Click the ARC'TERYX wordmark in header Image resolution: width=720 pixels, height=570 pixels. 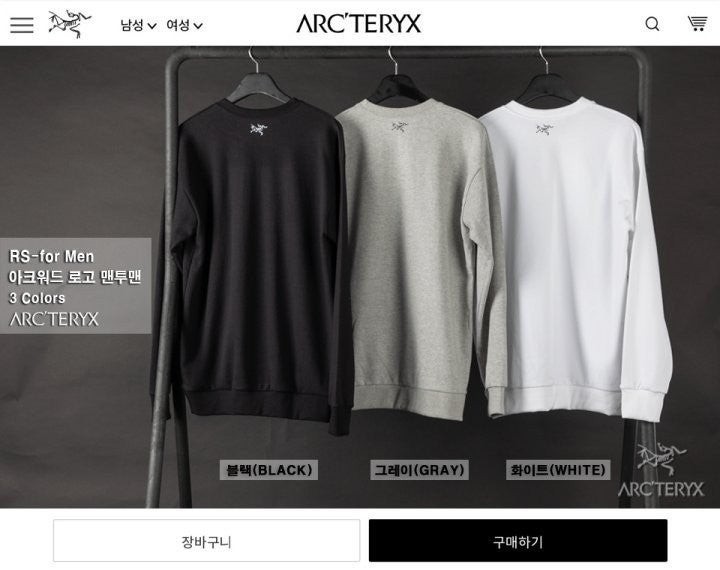click(358, 23)
